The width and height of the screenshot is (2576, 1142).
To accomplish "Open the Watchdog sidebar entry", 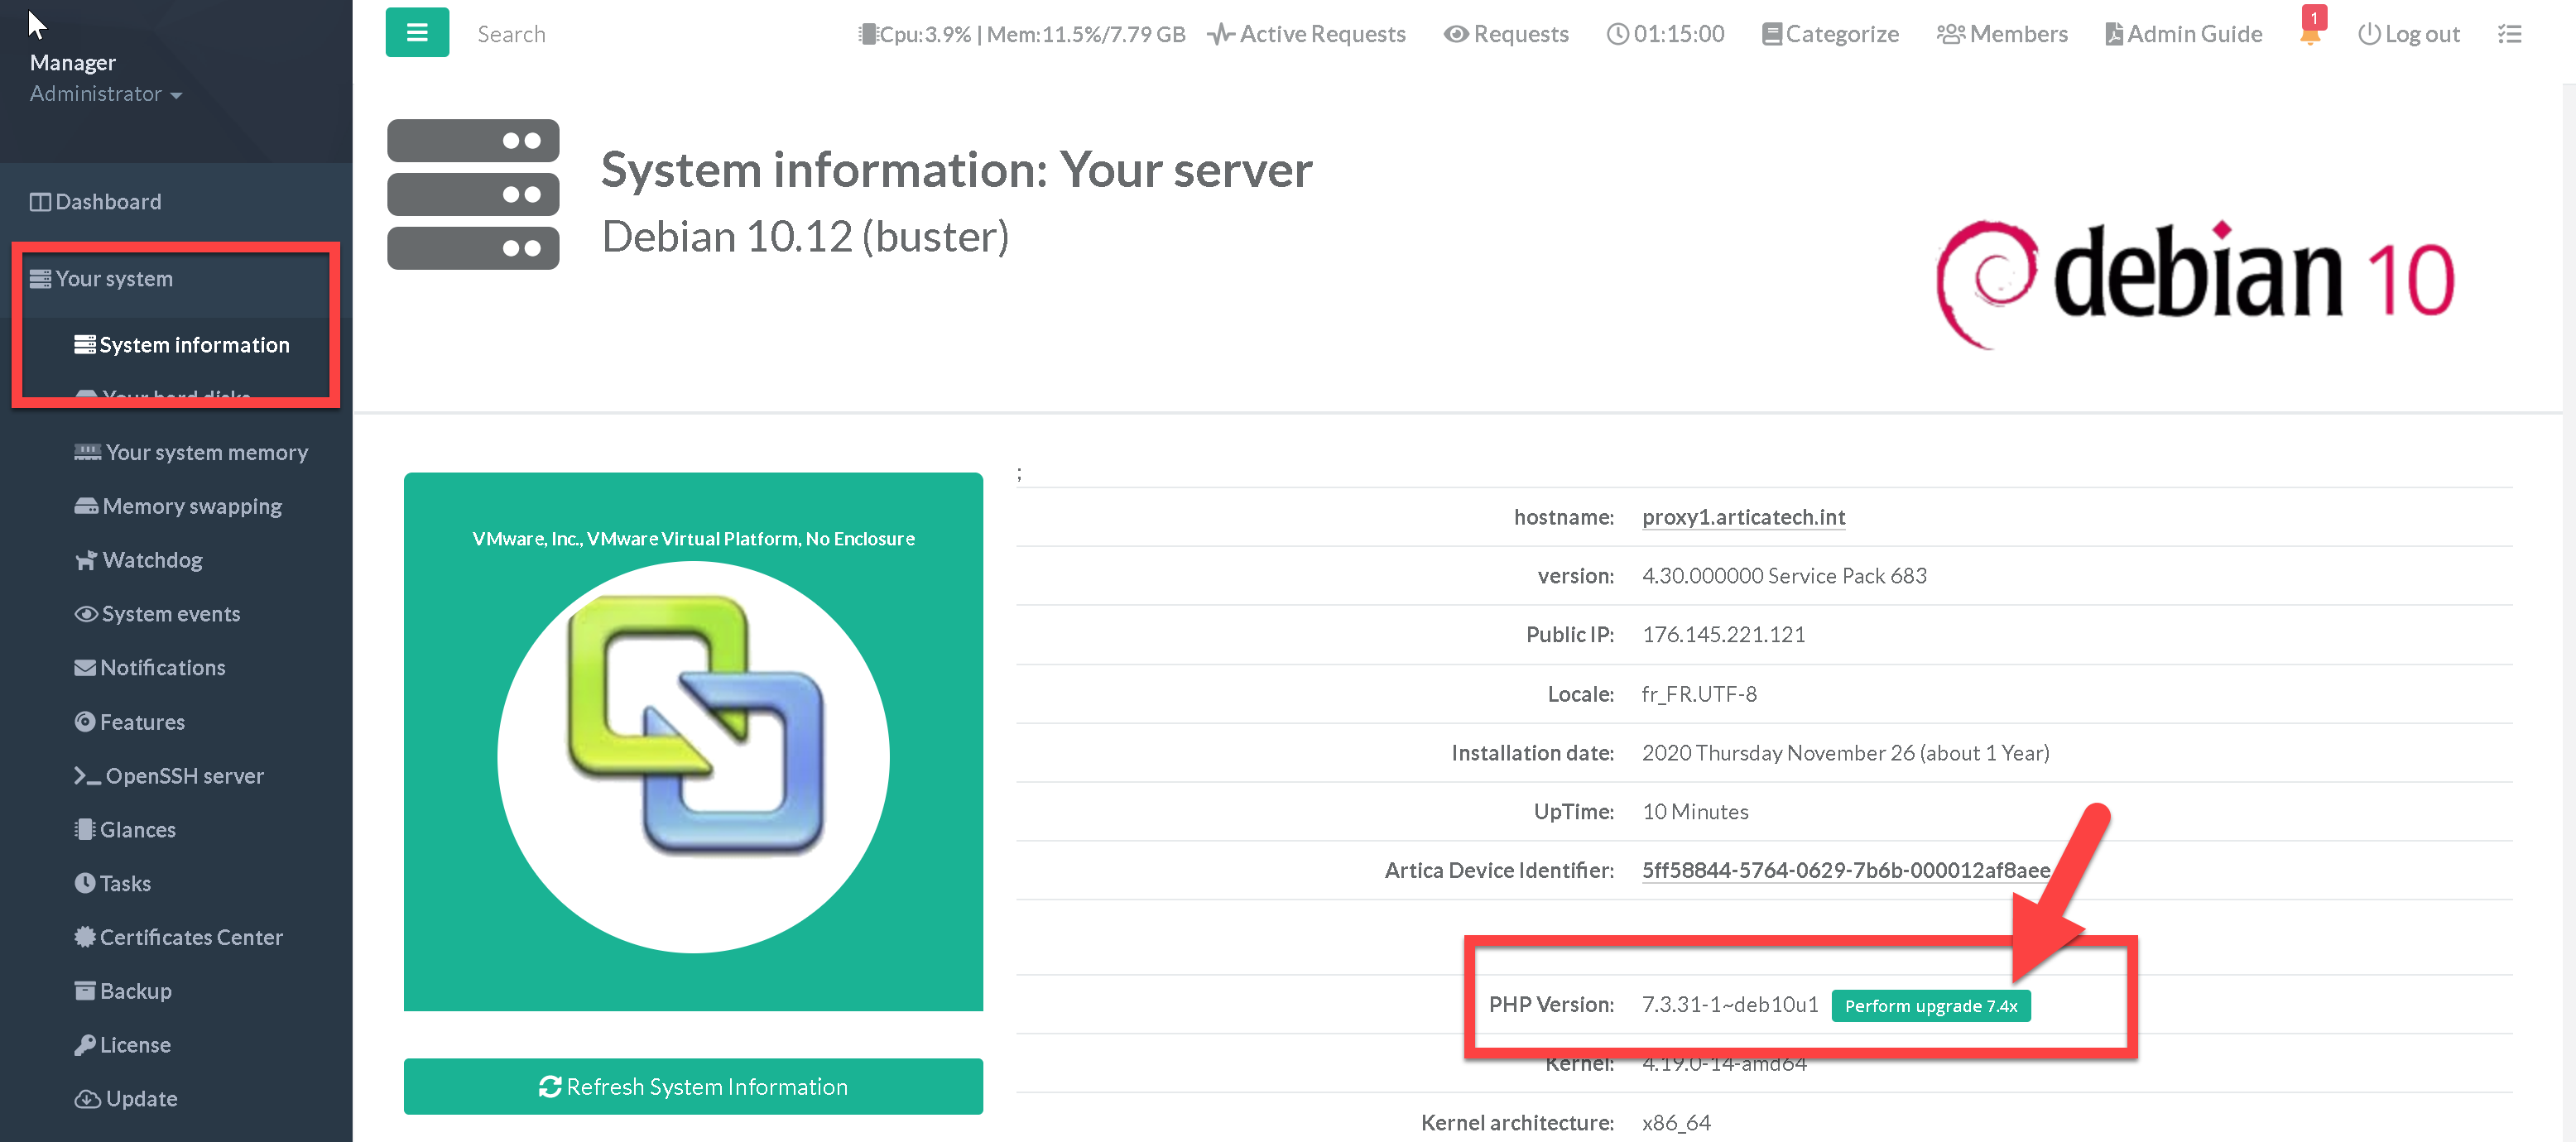I will pos(152,560).
